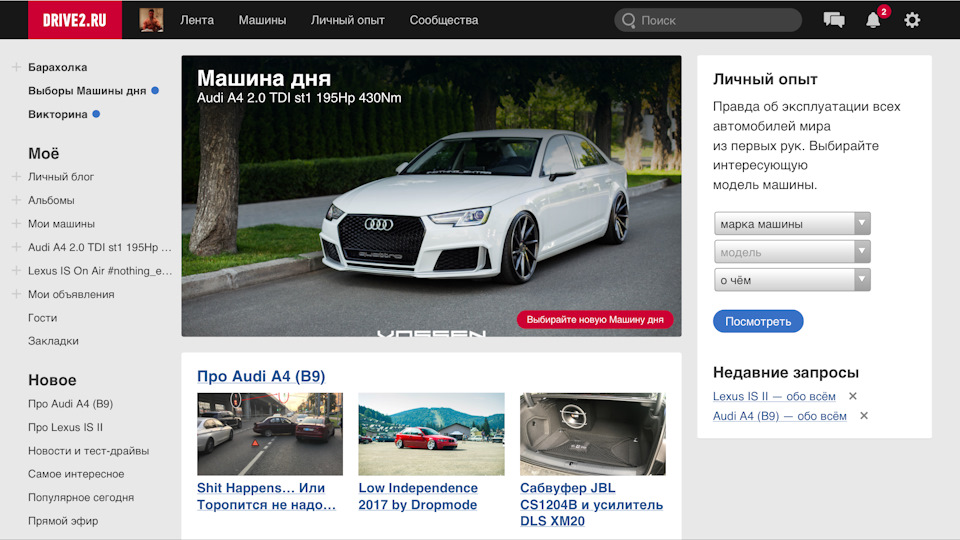Remove Audi A4 (B9) recent query
960x540 pixels.
864,416
